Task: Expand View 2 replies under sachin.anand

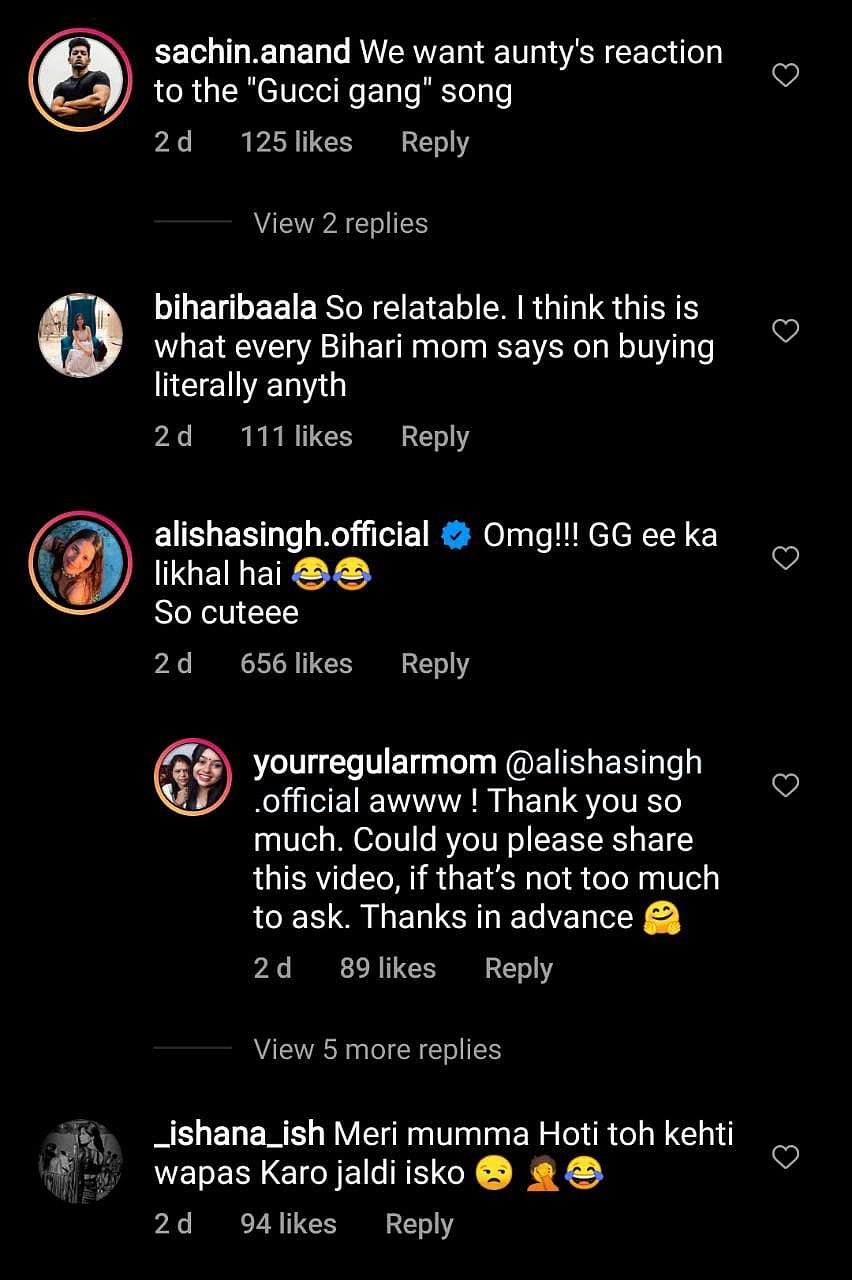Action: [x=340, y=223]
